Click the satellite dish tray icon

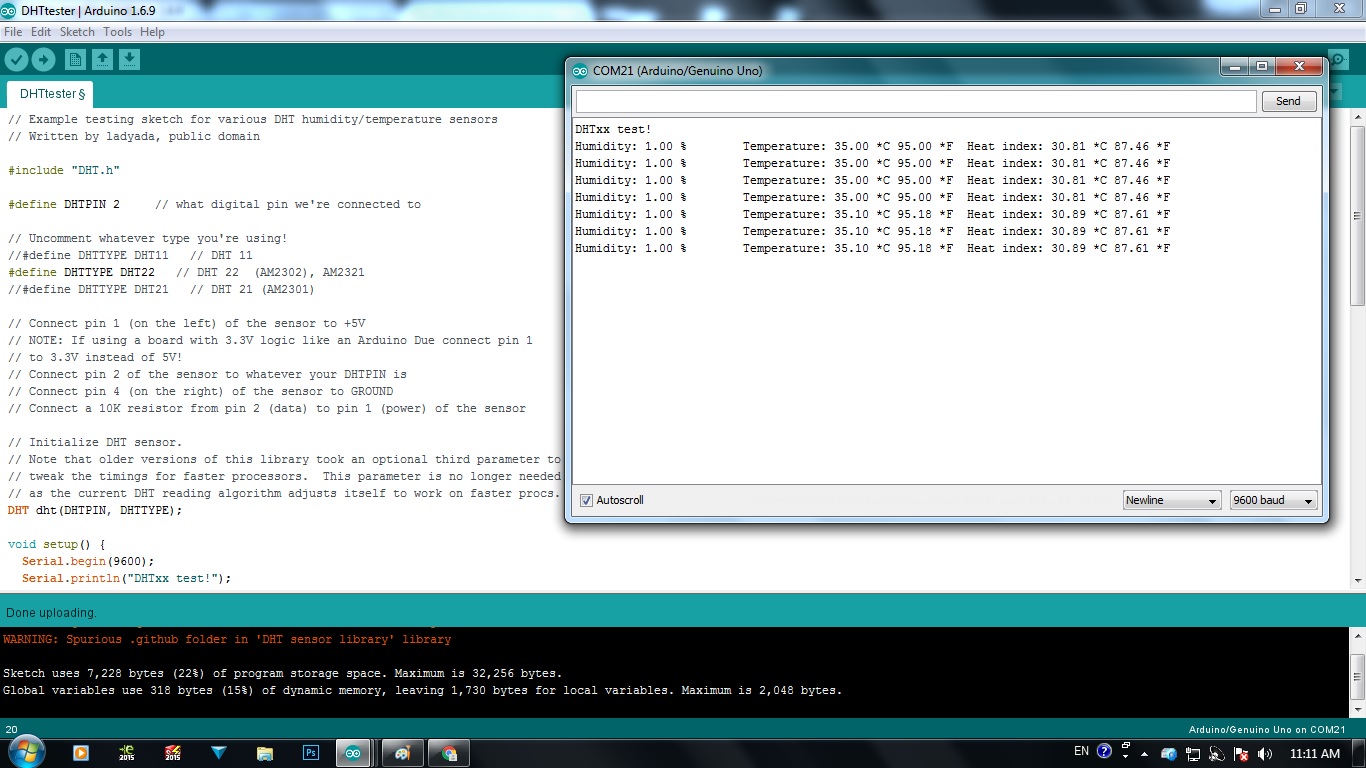pos(1217,753)
